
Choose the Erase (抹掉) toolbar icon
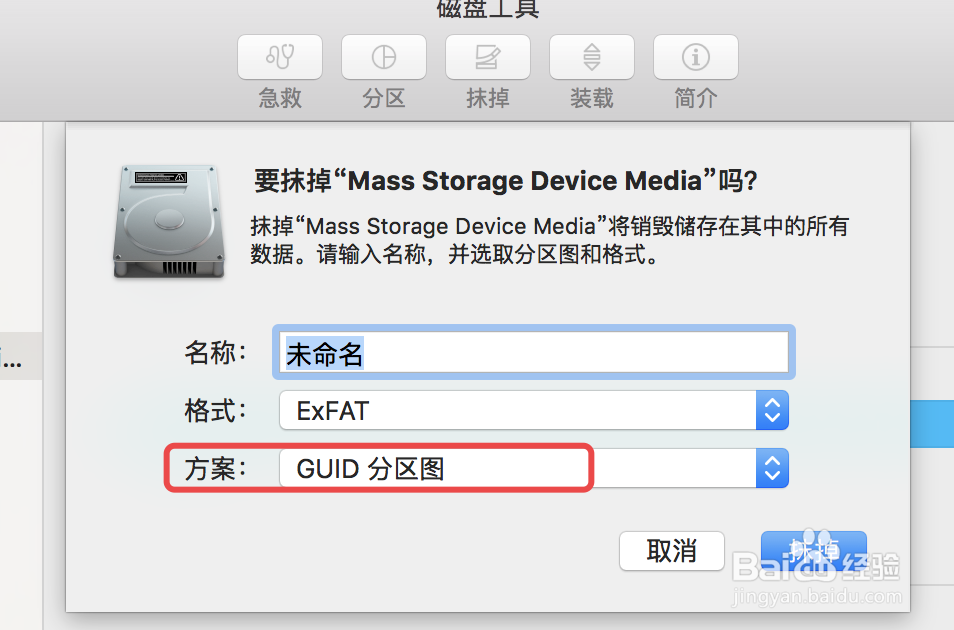click(488, 57)
